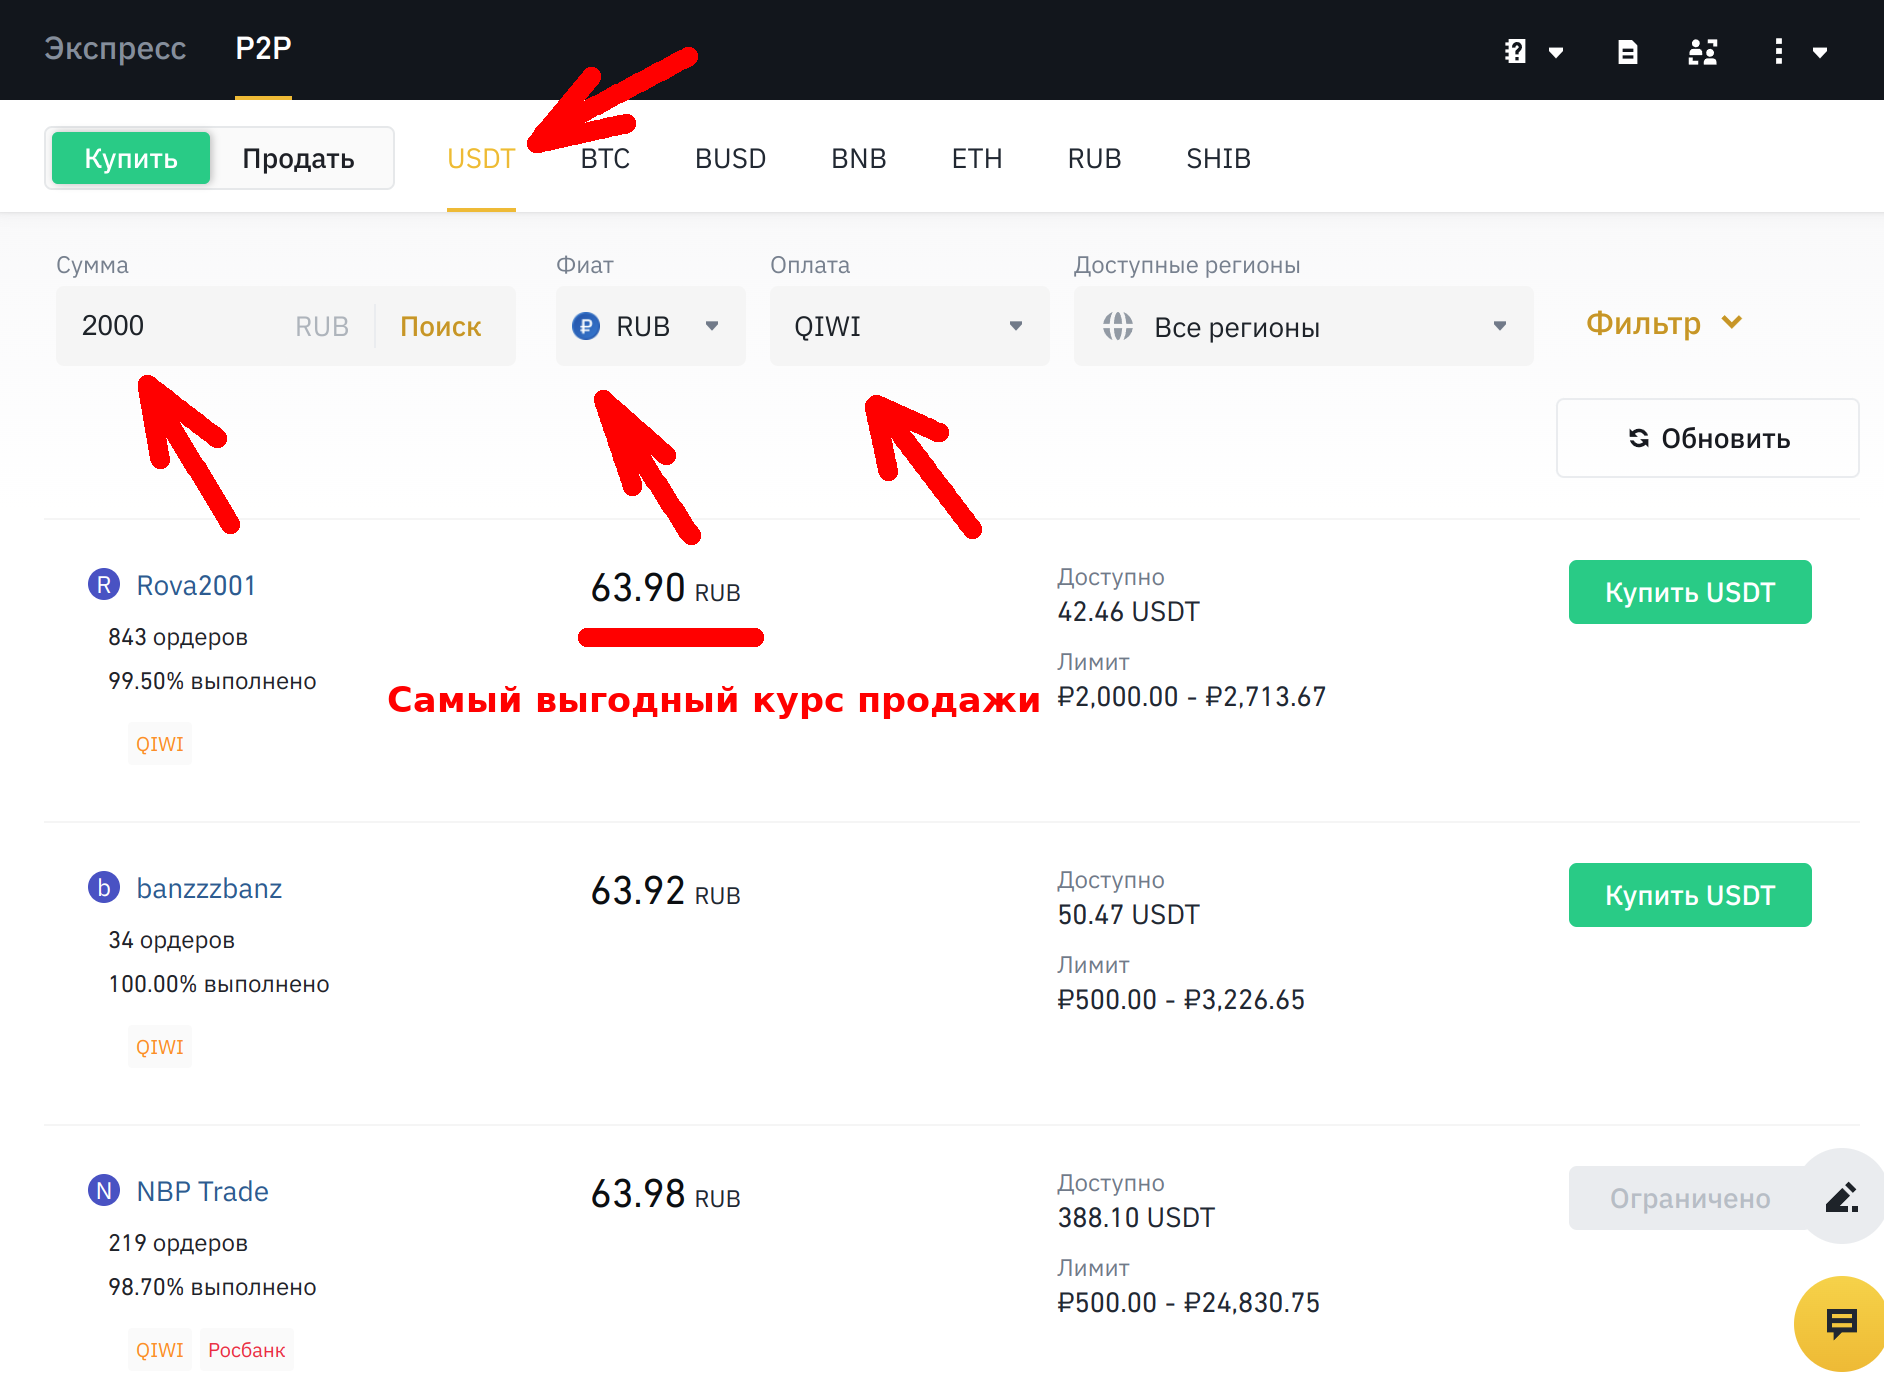Screen dimensions: 1884x1390
Task: Click the banzzzbanz avatar icon
Action: [x=104, y=887]
